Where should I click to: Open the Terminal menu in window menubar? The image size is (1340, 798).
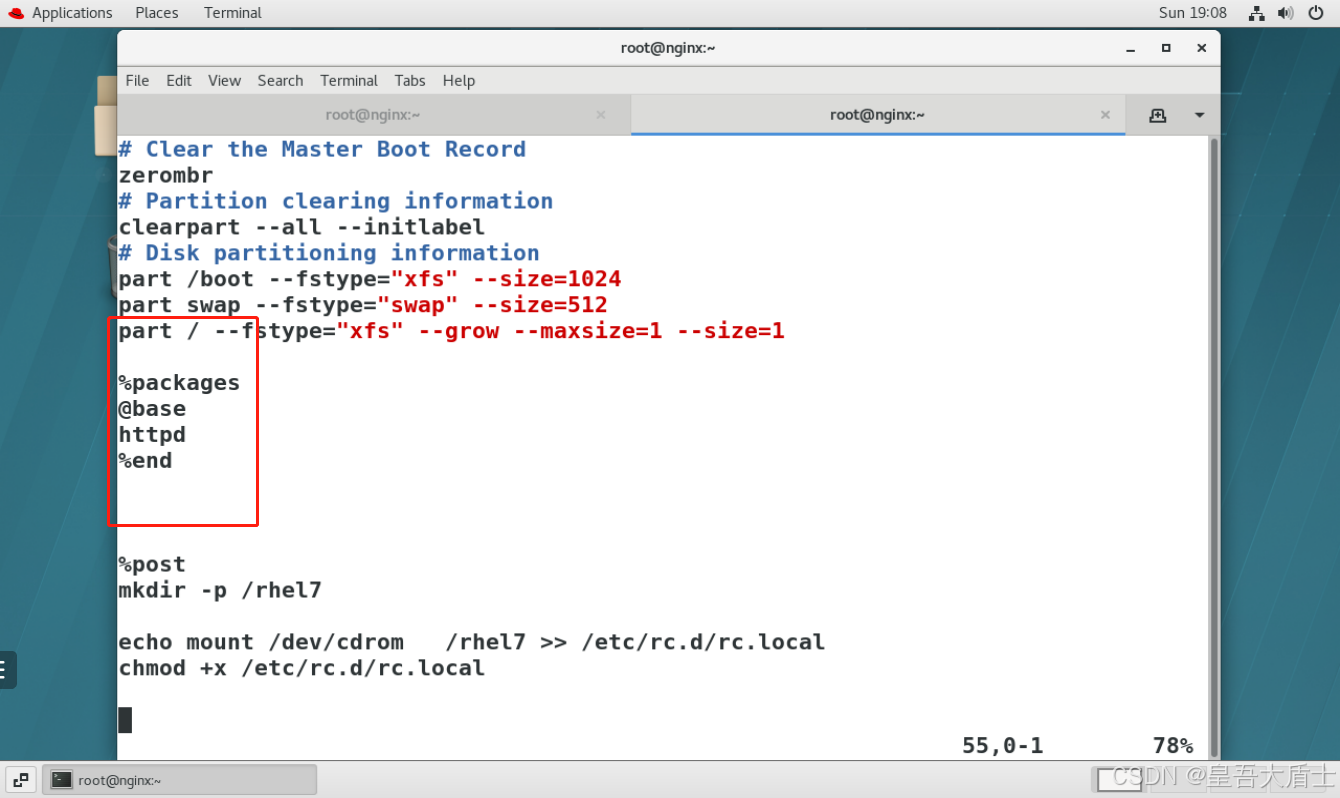[349, 80]
